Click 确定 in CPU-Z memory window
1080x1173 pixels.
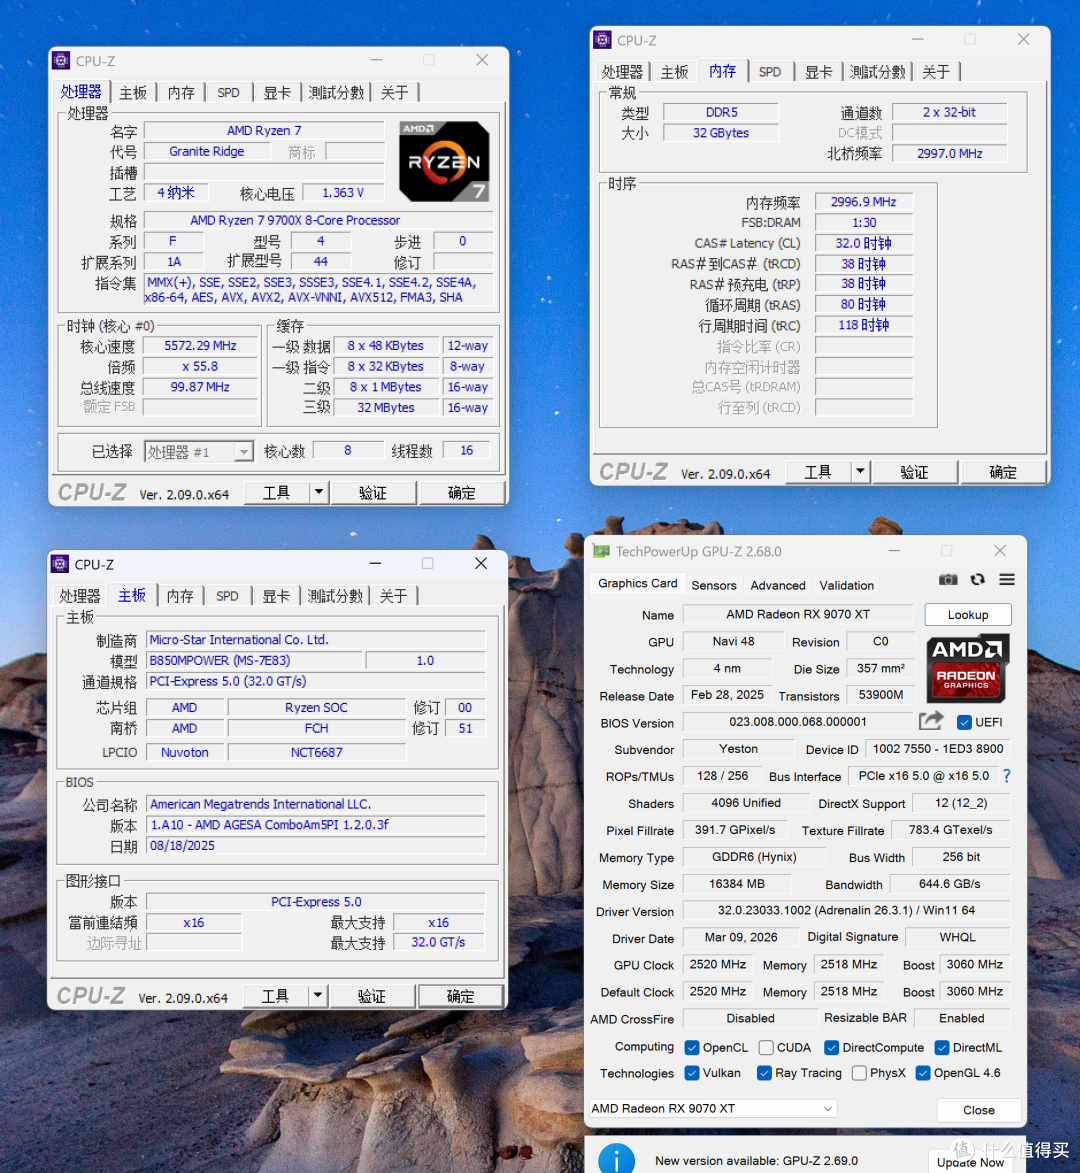coord(1003,471)
